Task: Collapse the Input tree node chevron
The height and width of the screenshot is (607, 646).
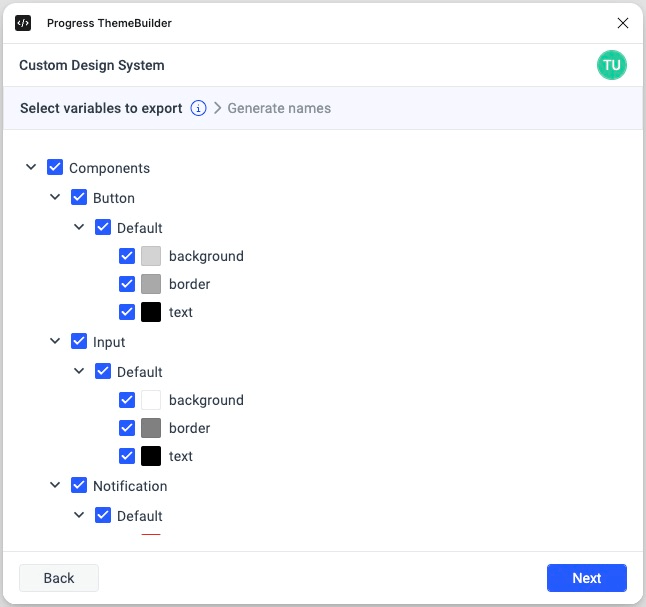Action: point(55,341)
